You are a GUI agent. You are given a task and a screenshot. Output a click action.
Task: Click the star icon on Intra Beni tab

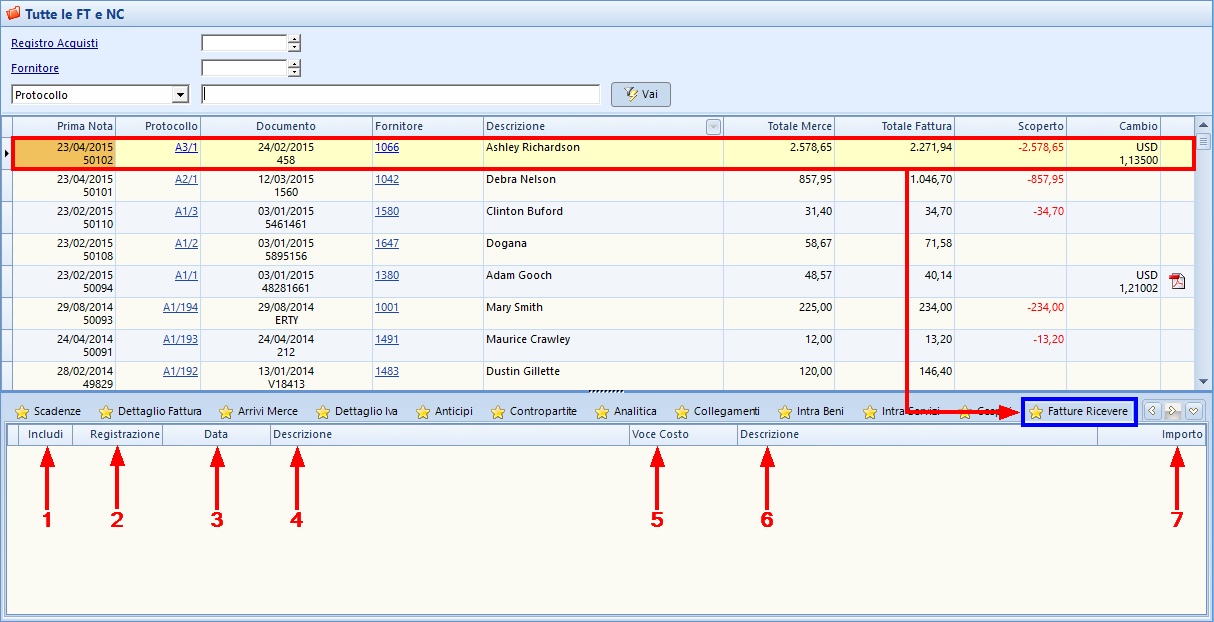[x=785, y=412]
